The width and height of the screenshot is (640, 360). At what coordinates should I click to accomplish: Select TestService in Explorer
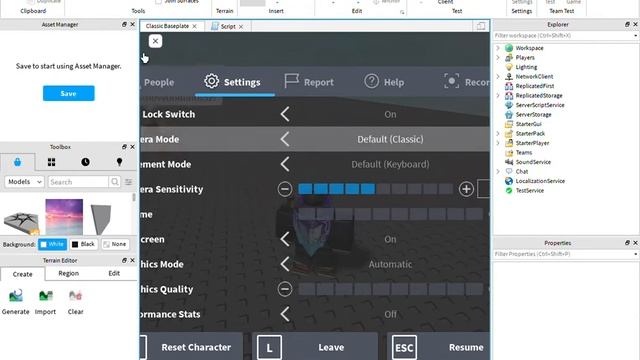529,191
